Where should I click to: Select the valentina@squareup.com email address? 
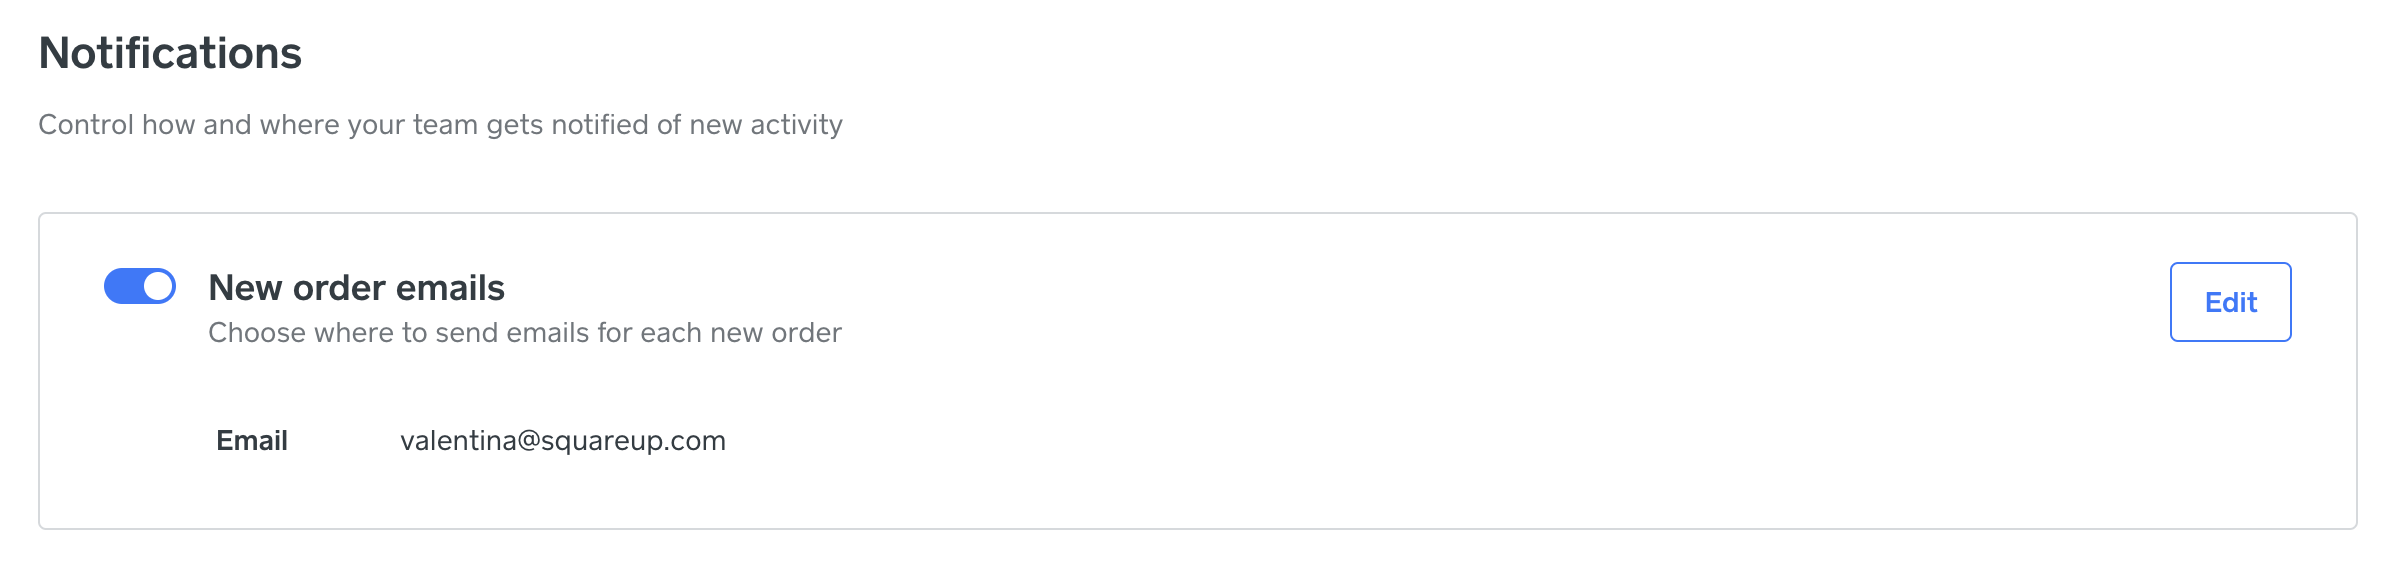562,440
